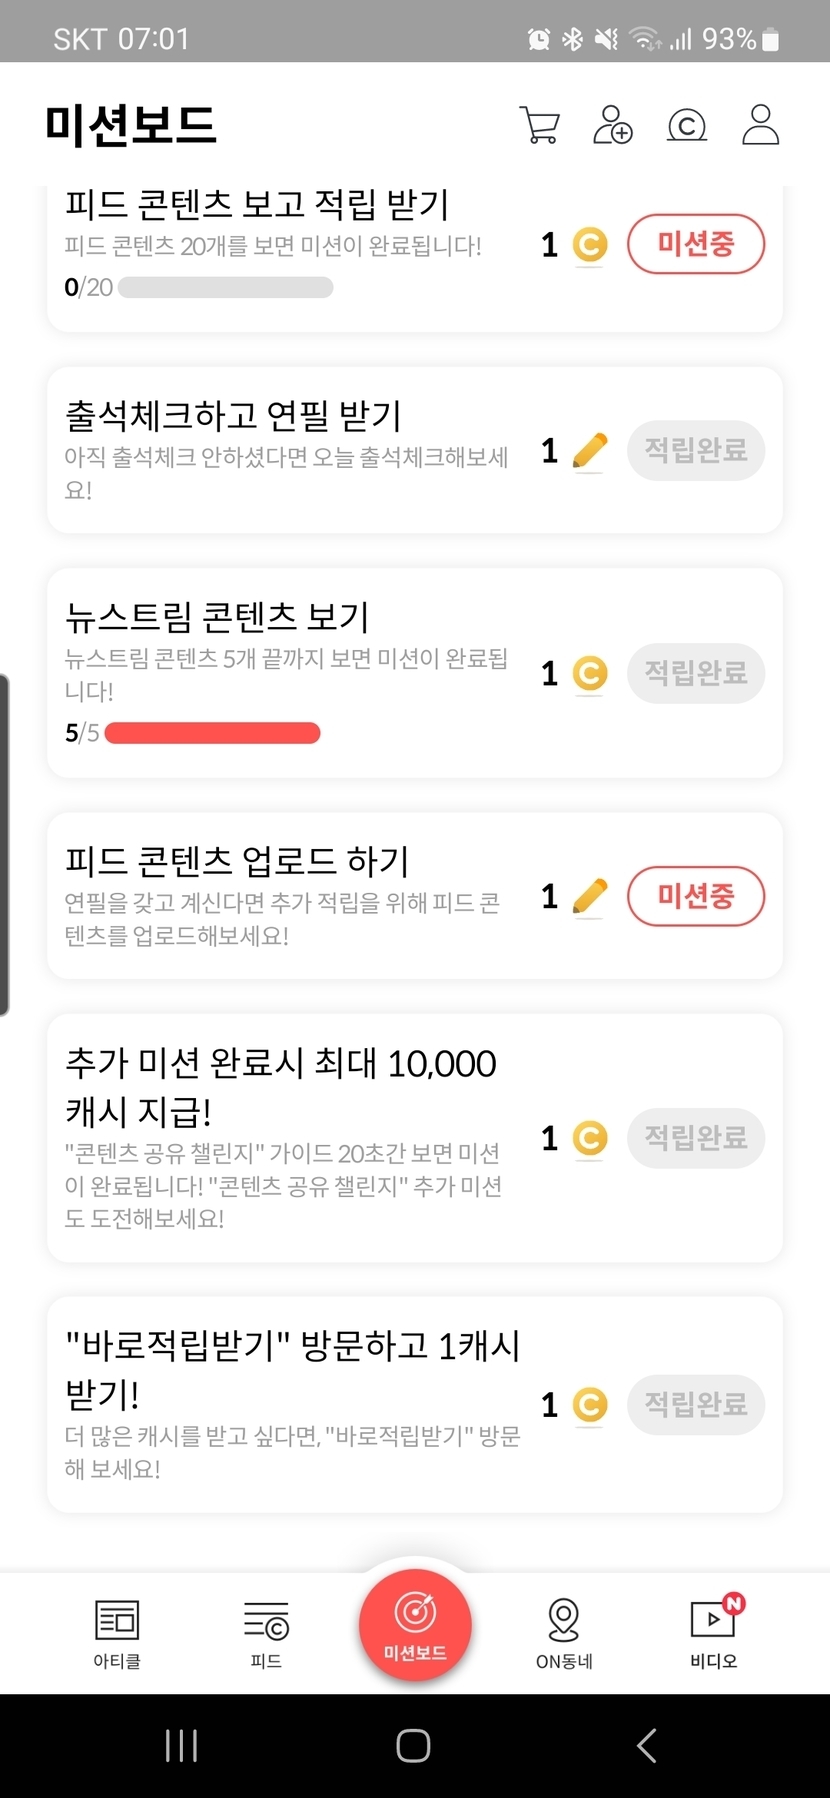
Task: Open the cash coin icon in header
Action: pyautogui.click(x=686, y=125)
